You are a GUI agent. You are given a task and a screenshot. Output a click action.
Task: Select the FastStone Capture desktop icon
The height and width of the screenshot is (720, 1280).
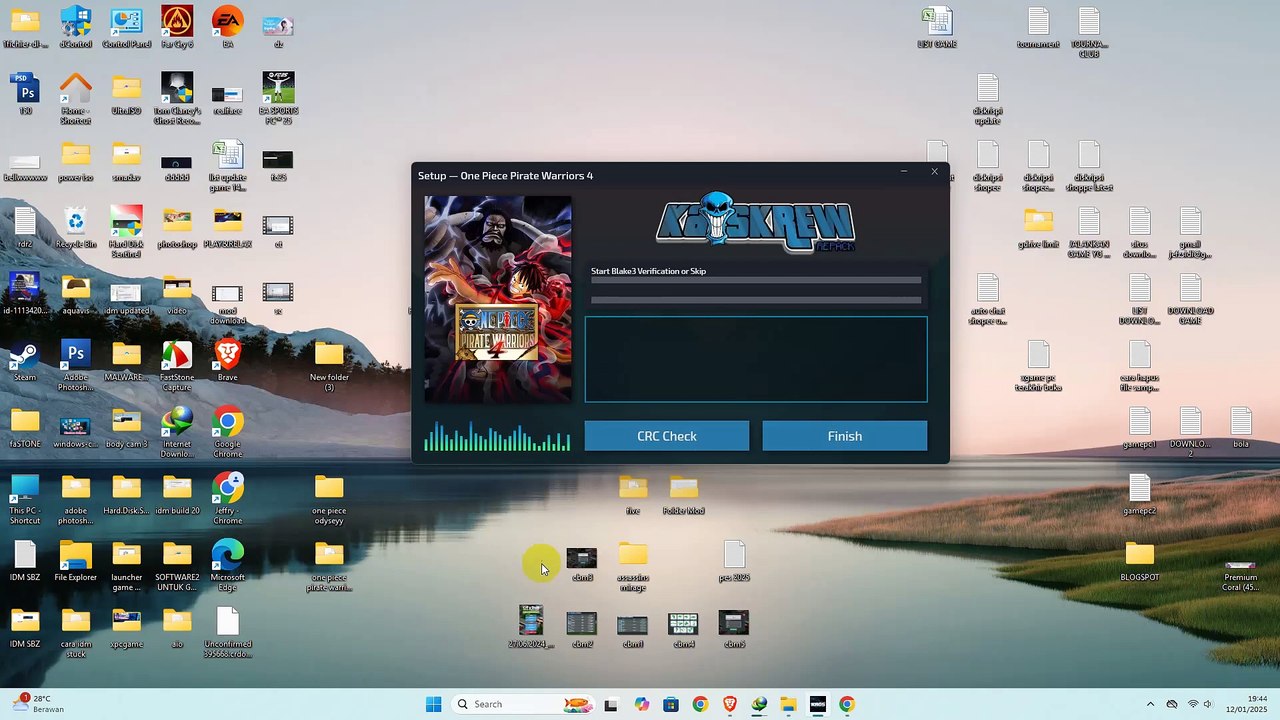pyautogui.click(x=177, y=367)
